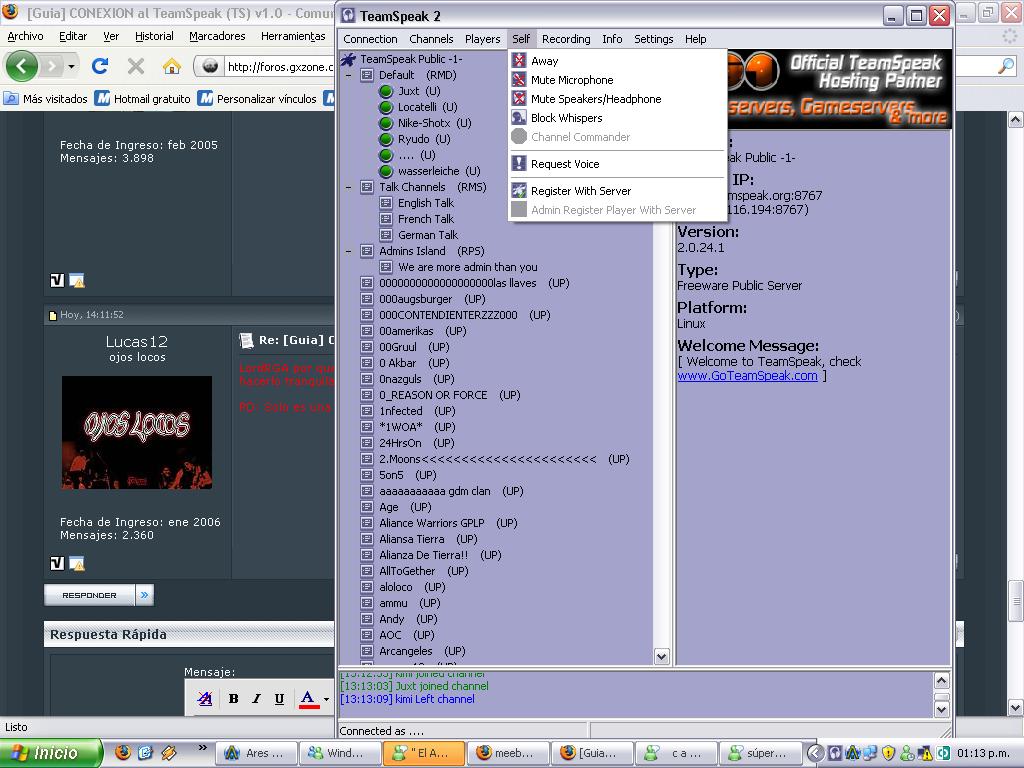Click chat log scrollbar up arrow
Image resolution: width=1024 pixels, height=768 pixels.
pyautogui.click(x=941, y=680)
